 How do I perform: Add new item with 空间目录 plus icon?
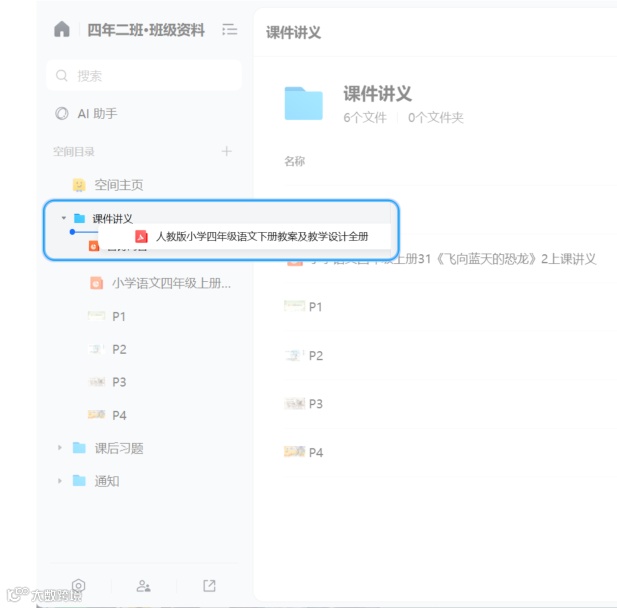click(226, 151)
